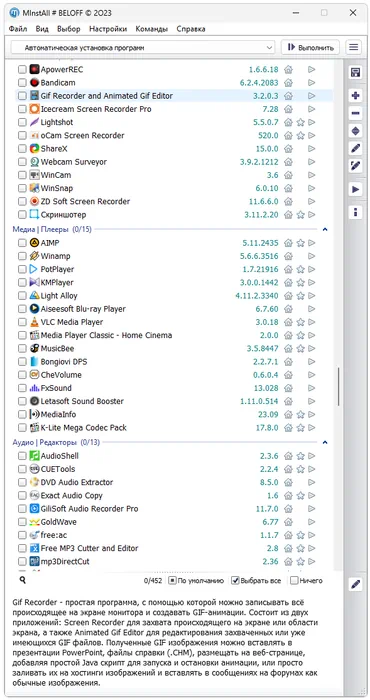The width and height of the screenshot is (370, 700).
Task: Click play arrow in Bandicam row
Action: click(x=312, y=83)
